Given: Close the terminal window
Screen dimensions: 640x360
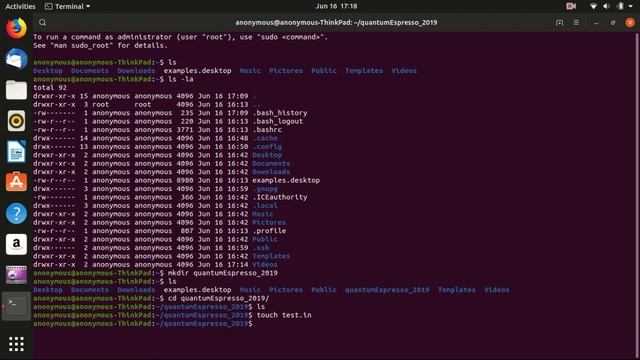Looking at the screenshot, I should coord(630,22).
